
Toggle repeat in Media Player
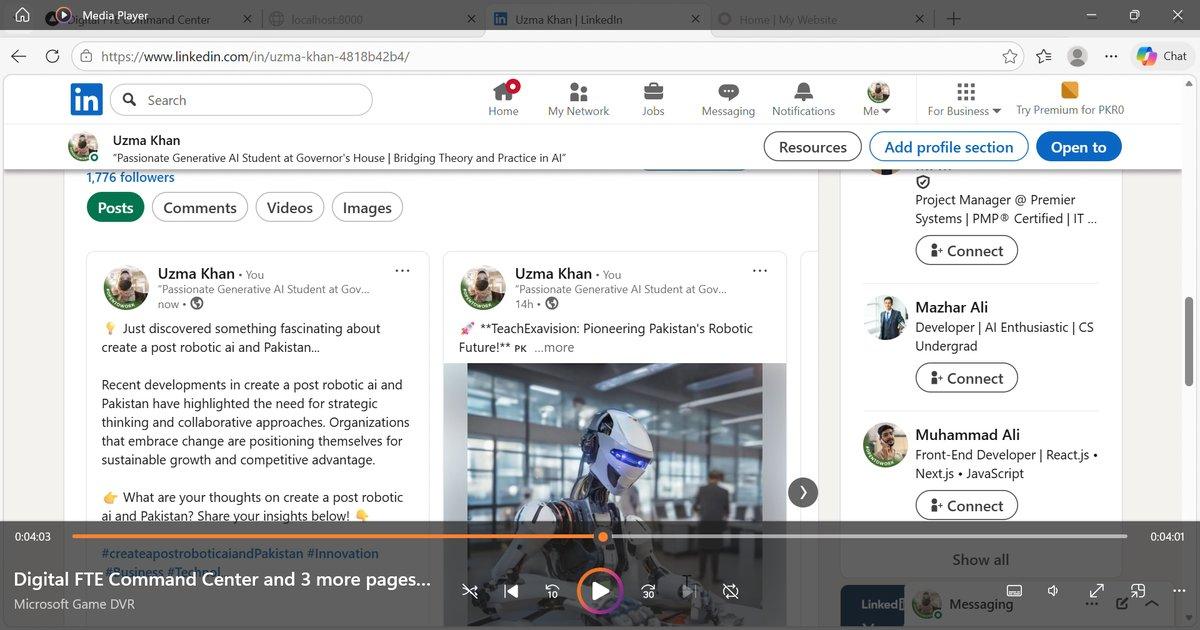[x=731, y=591]
